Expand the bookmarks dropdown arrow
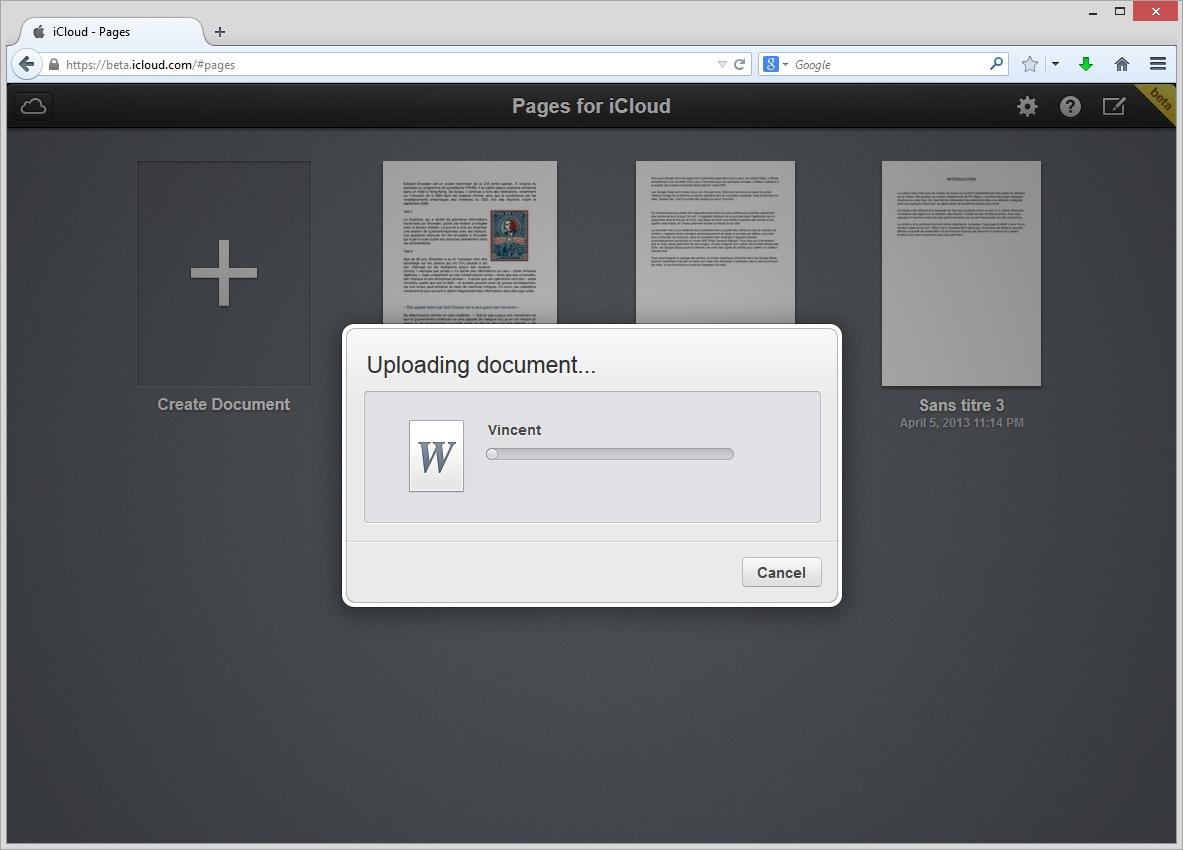The width and height of the screenshot is (1183, 850). (x=1055, y=64)
